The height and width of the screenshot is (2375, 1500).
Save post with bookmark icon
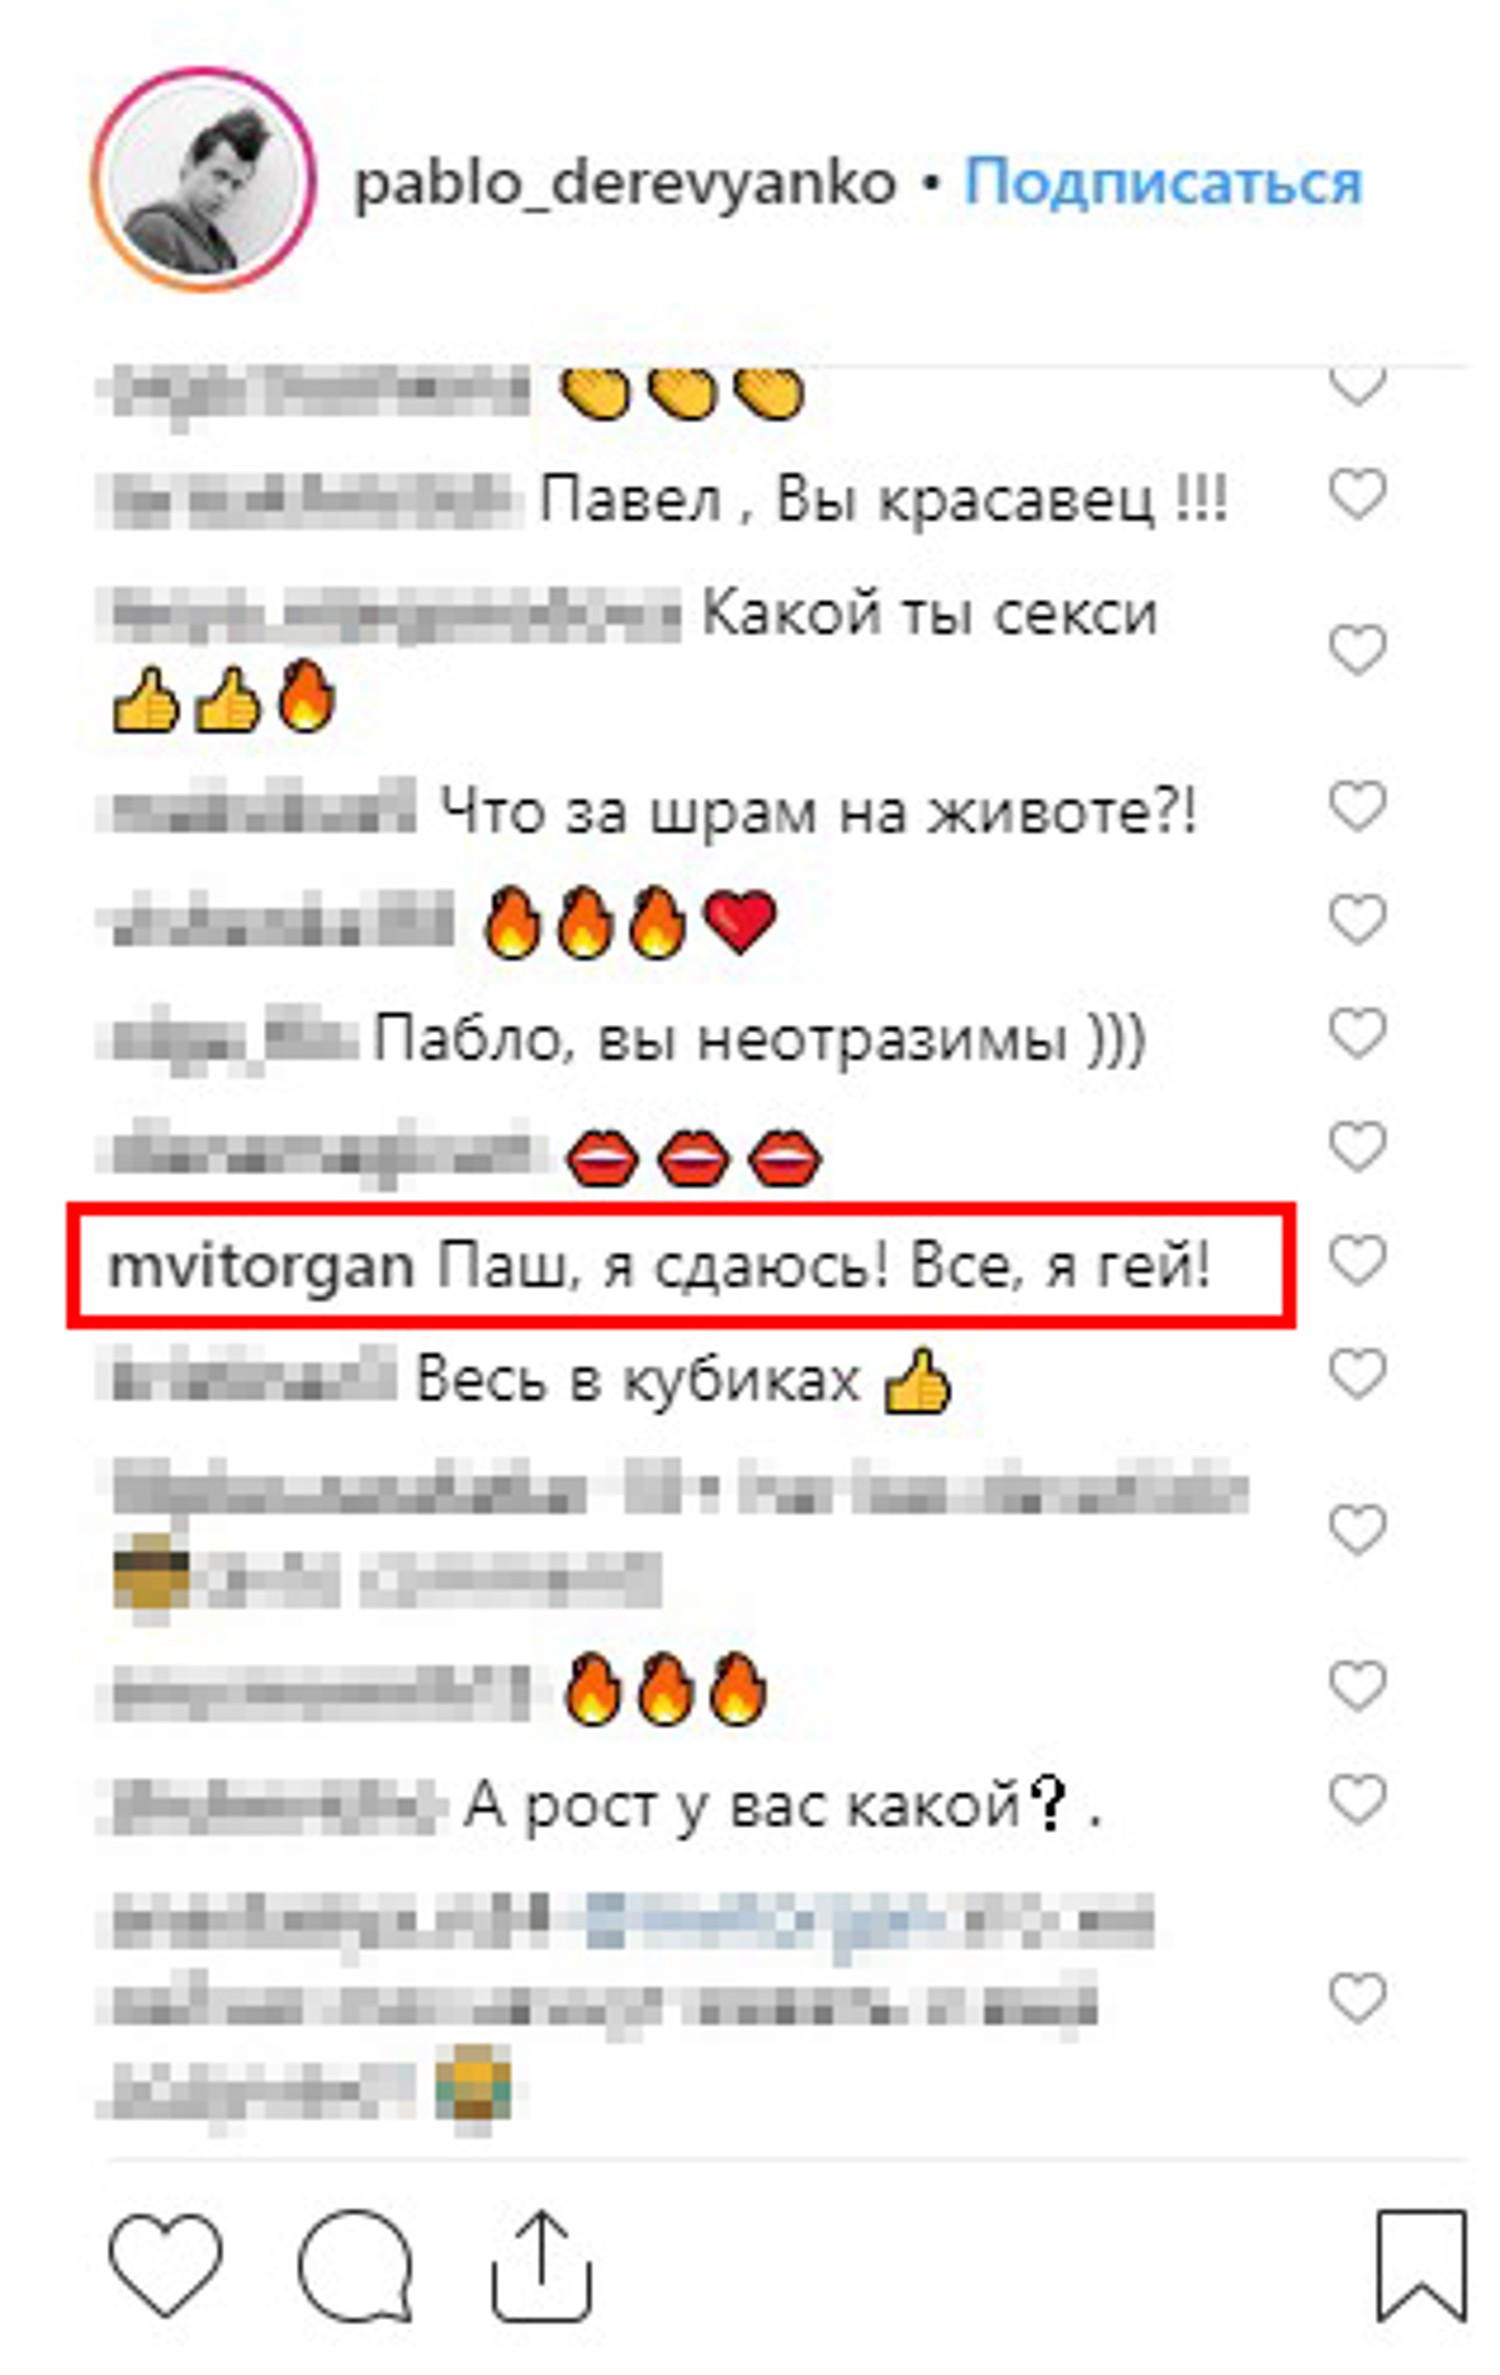(x=1421, y=2266)
